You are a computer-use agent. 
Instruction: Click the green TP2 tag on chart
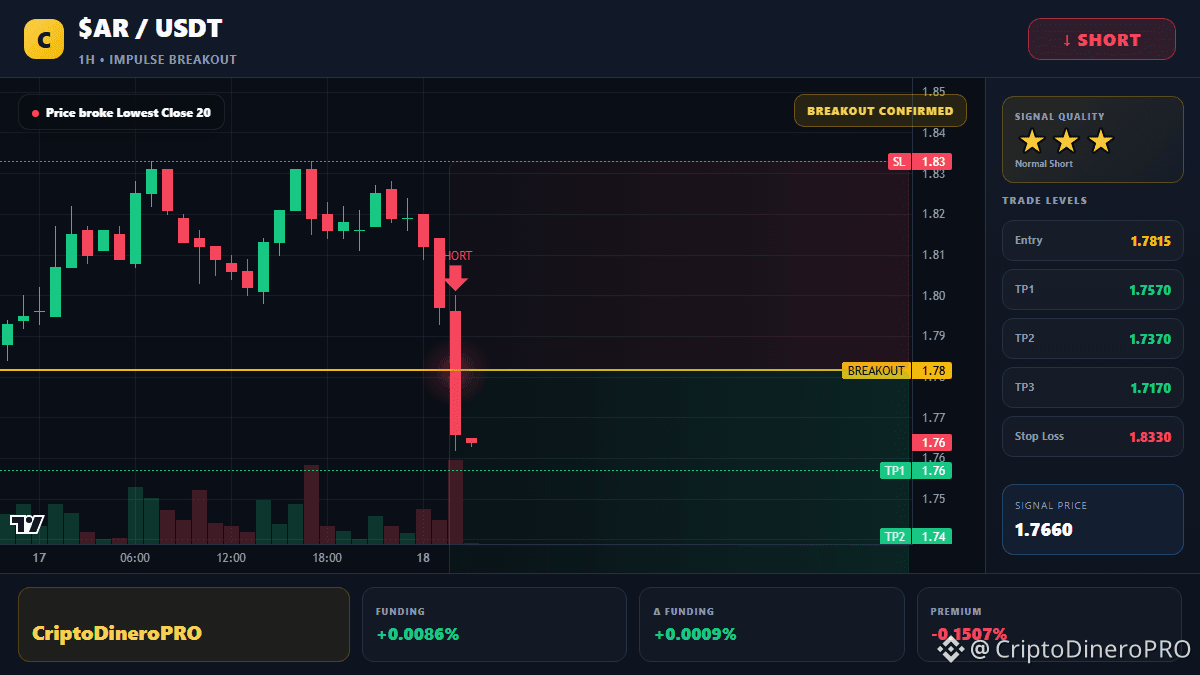[x=895, y=537]
